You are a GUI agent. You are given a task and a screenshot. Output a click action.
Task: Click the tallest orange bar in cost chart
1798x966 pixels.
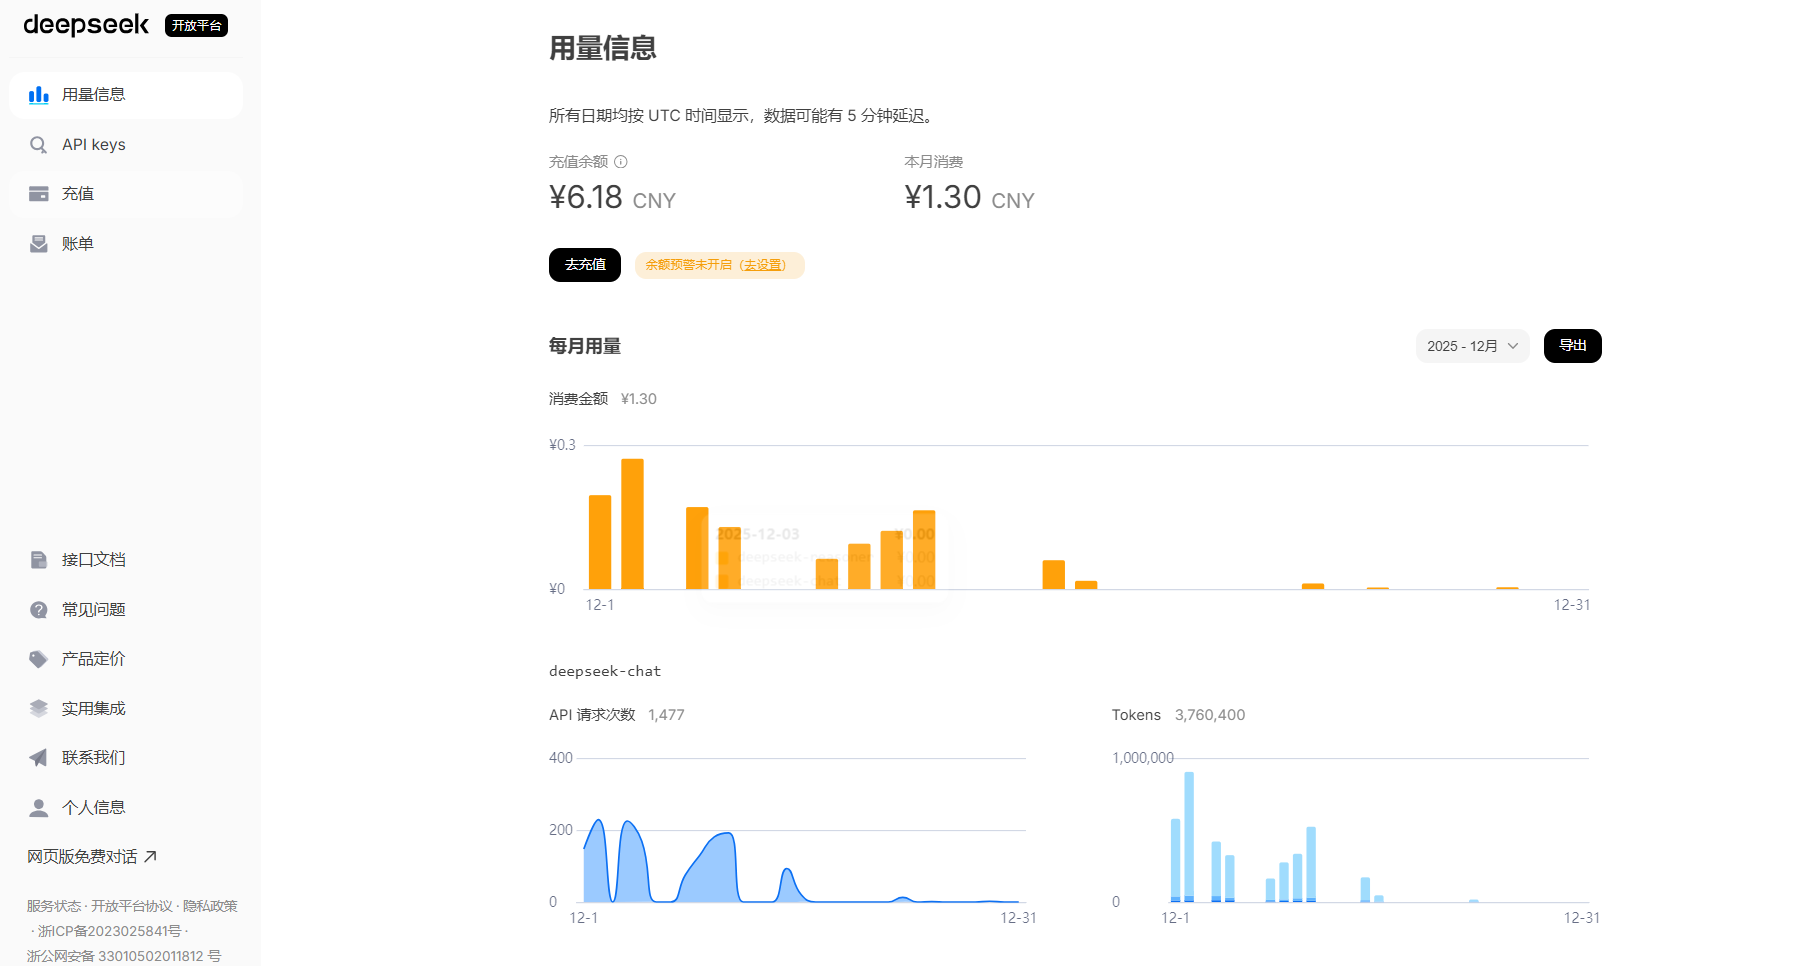[x=632, y=524]
